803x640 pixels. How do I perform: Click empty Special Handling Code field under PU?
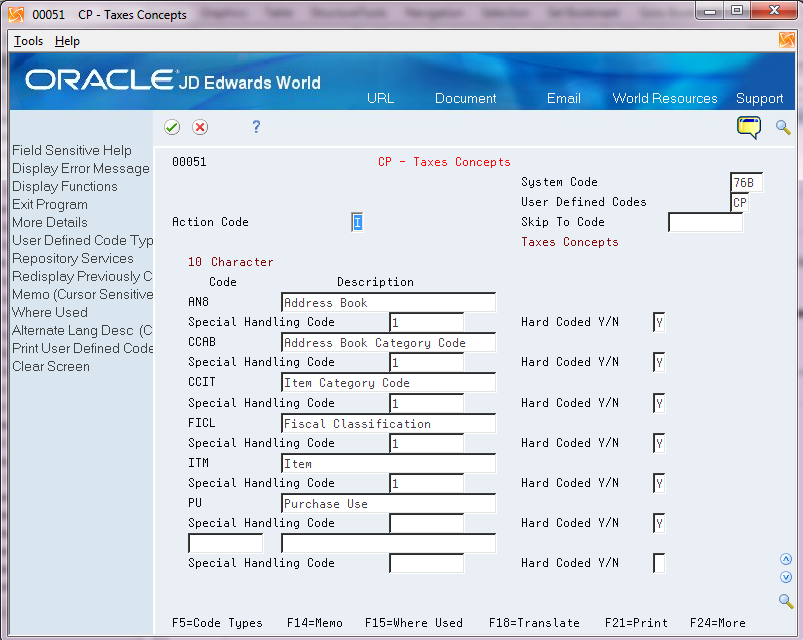pos(427,523)
